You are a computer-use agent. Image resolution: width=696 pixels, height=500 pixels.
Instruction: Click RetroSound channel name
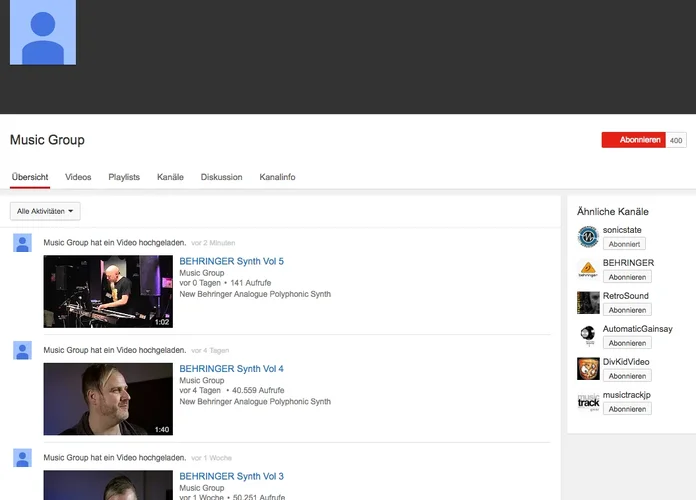pos(625,296)
